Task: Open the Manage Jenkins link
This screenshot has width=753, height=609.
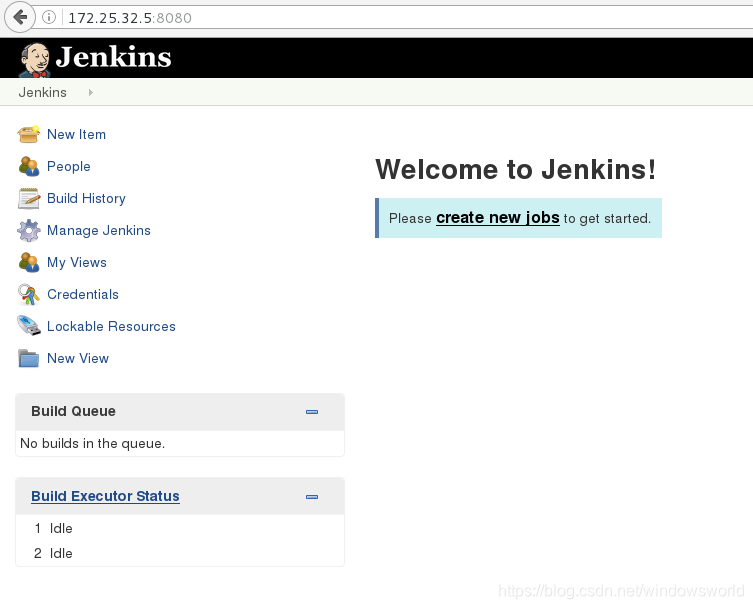Action: 99,231
